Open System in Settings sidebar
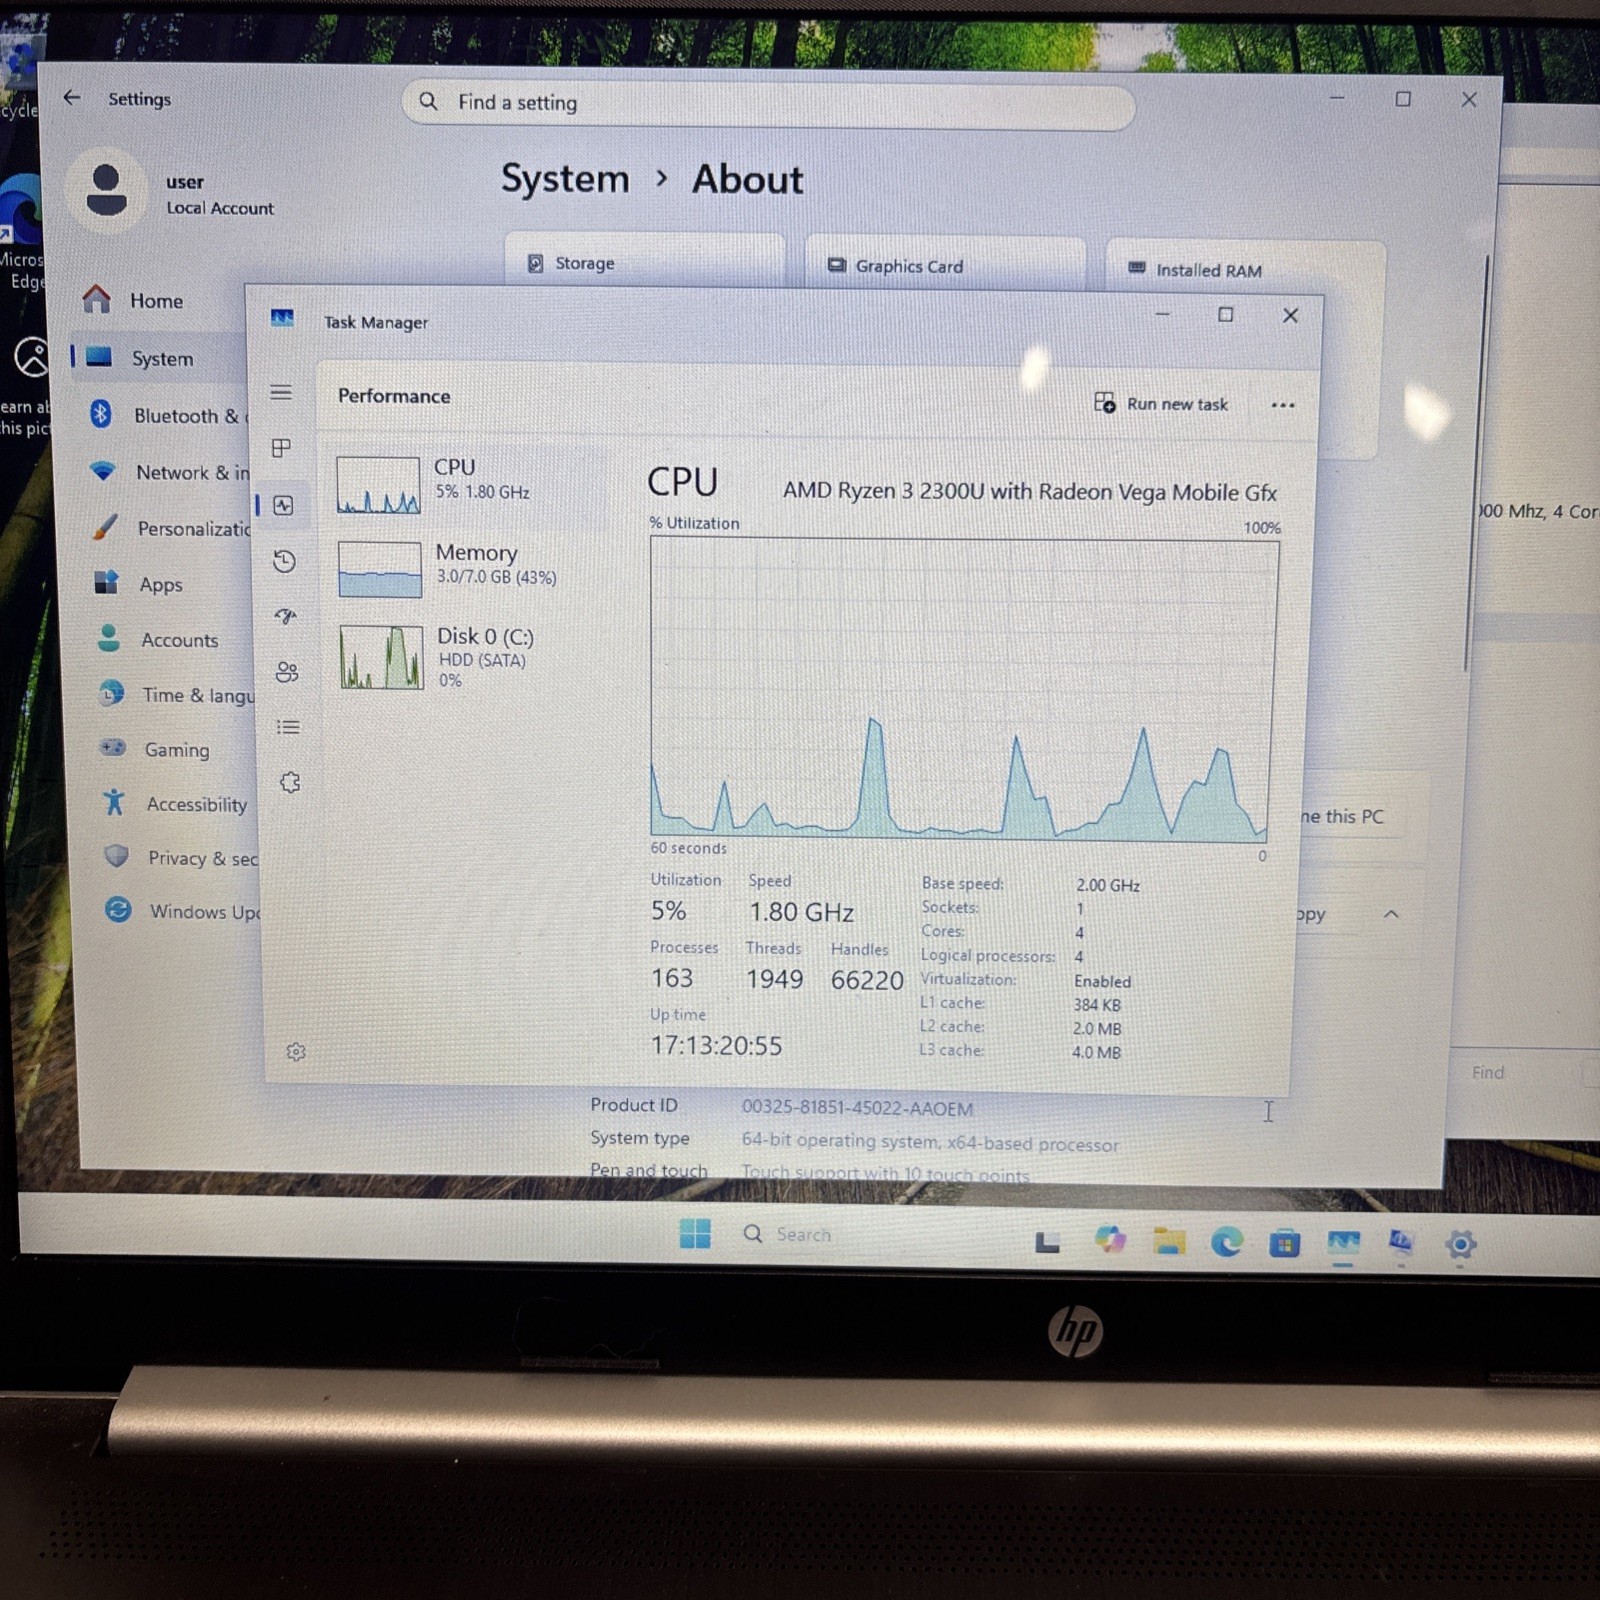The image size is (1600, 1600). (x=160, y=358)
